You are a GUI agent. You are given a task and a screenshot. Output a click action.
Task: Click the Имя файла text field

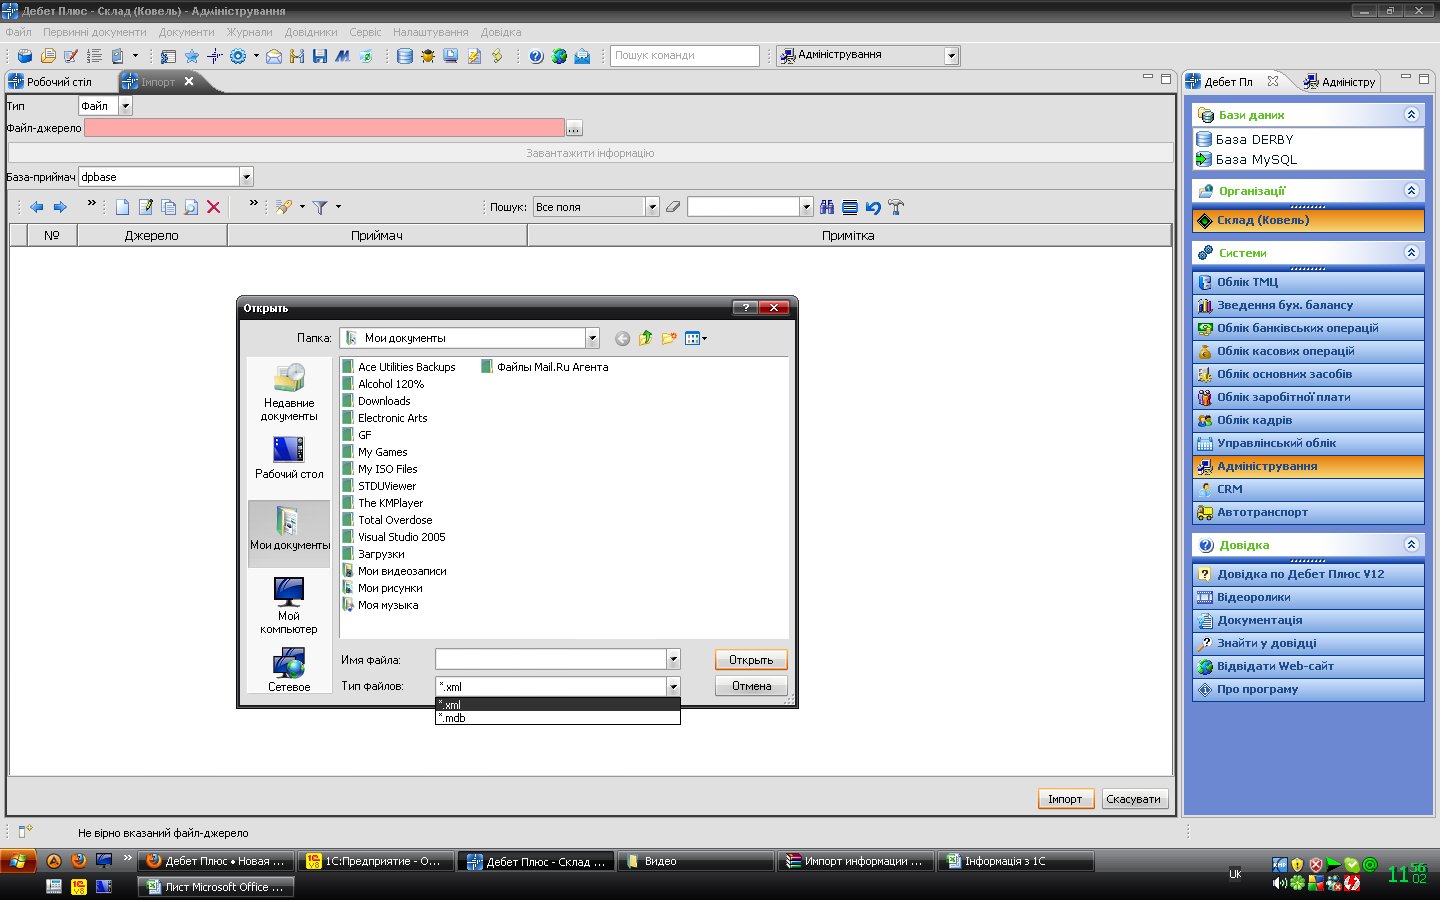point(551,659)
